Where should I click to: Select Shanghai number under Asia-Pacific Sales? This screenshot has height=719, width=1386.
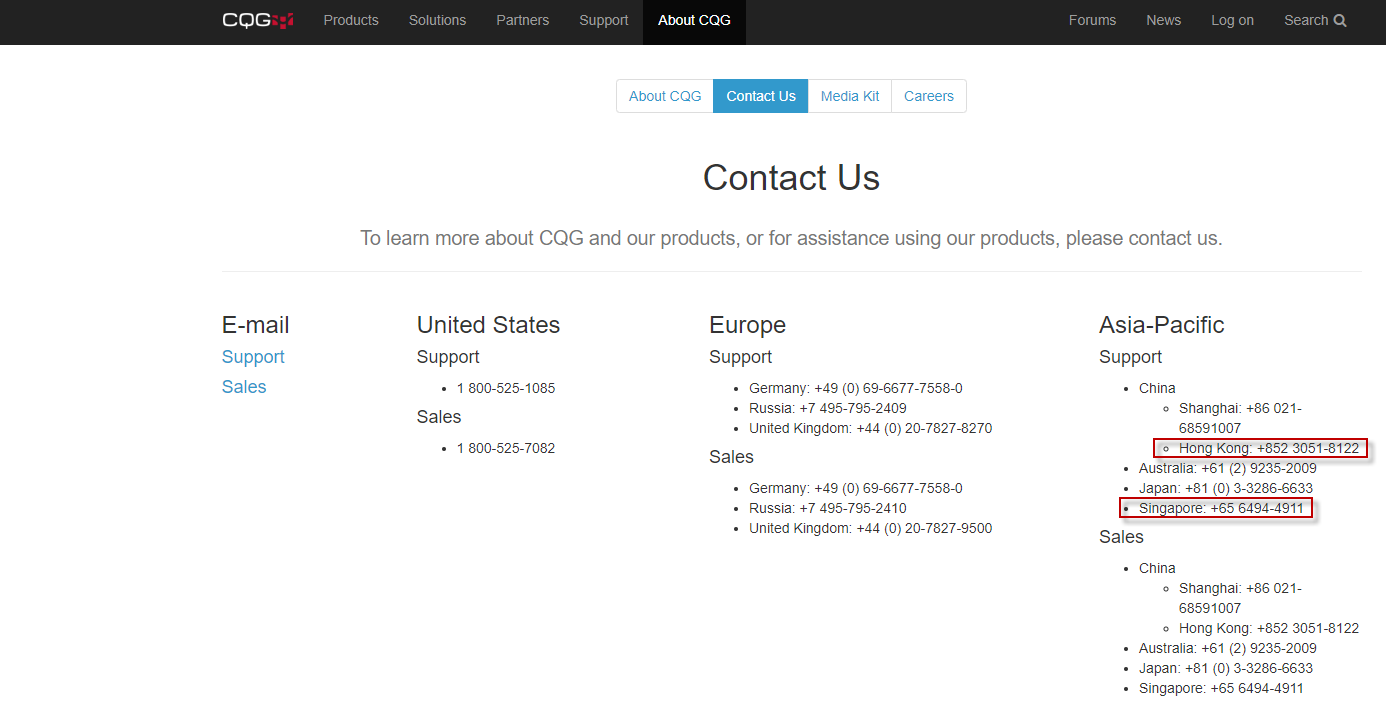point(1240,598)
